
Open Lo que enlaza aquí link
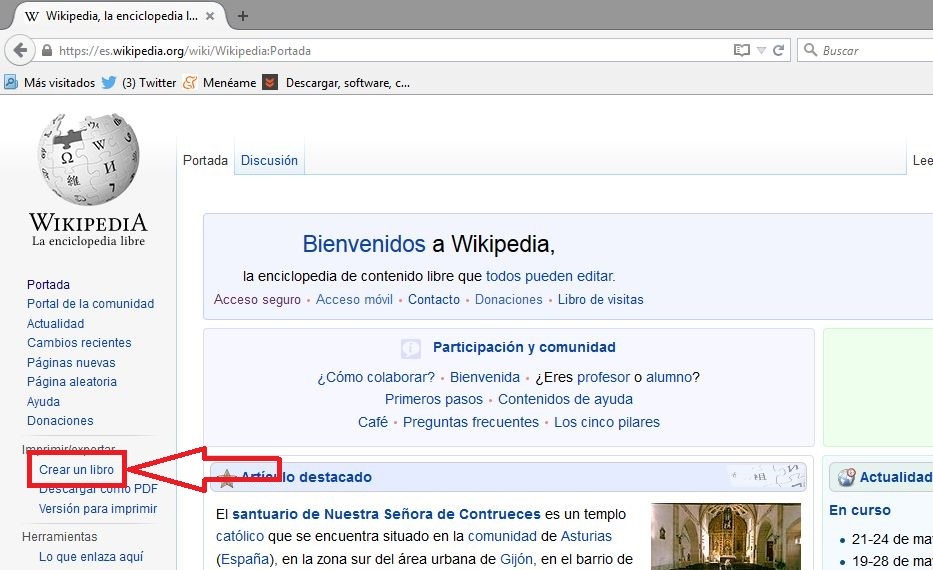(91, 556)
